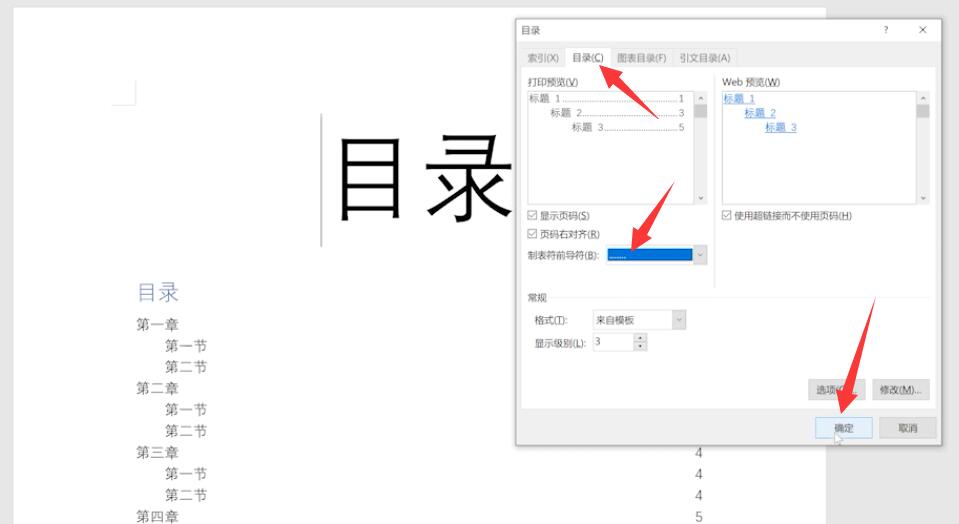Select the 目录(C) tab
Viewport: 959px width, 524px height.
coord(588,57)
